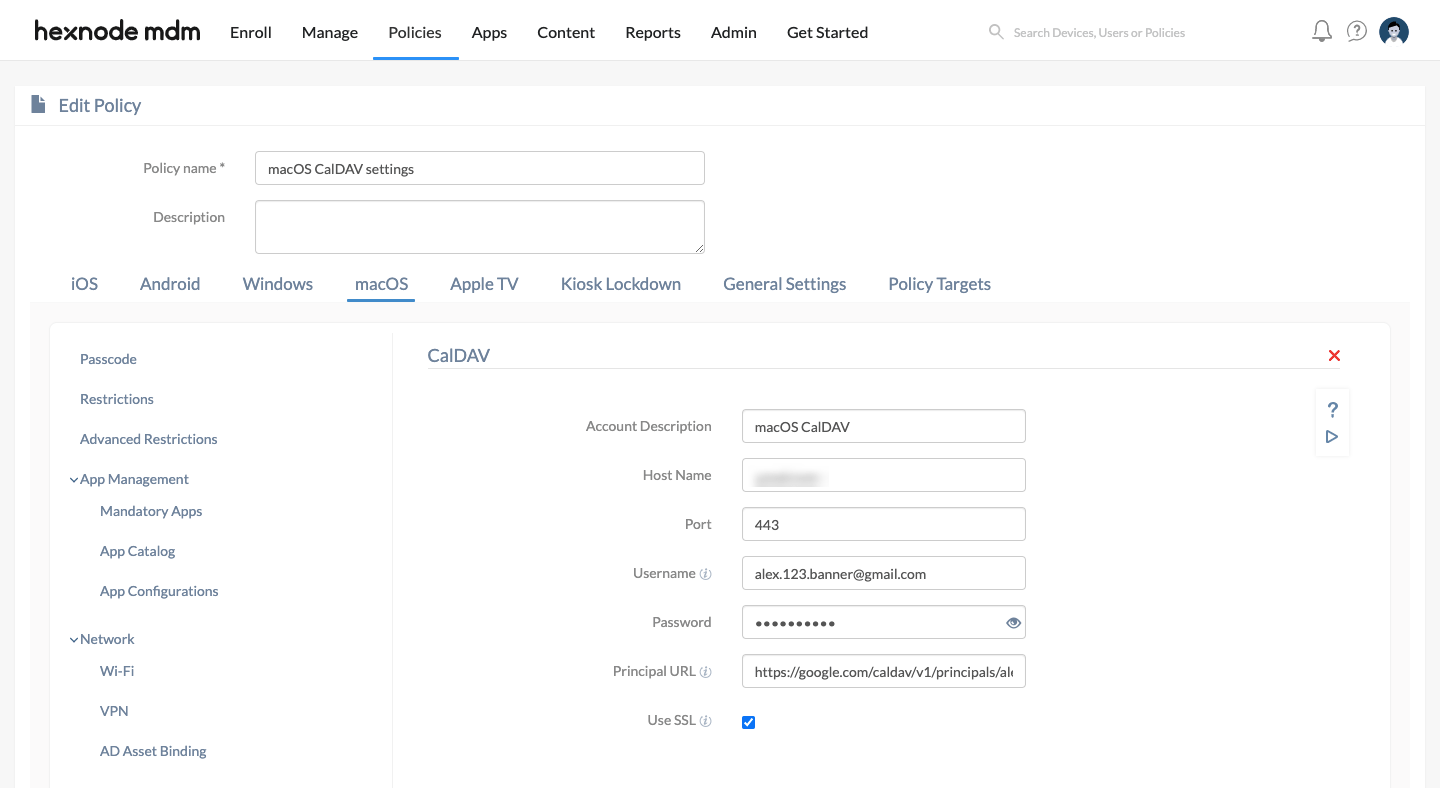Open the user profile avatar menu
Viewport: 1440px width, 788px height.
1394,31
